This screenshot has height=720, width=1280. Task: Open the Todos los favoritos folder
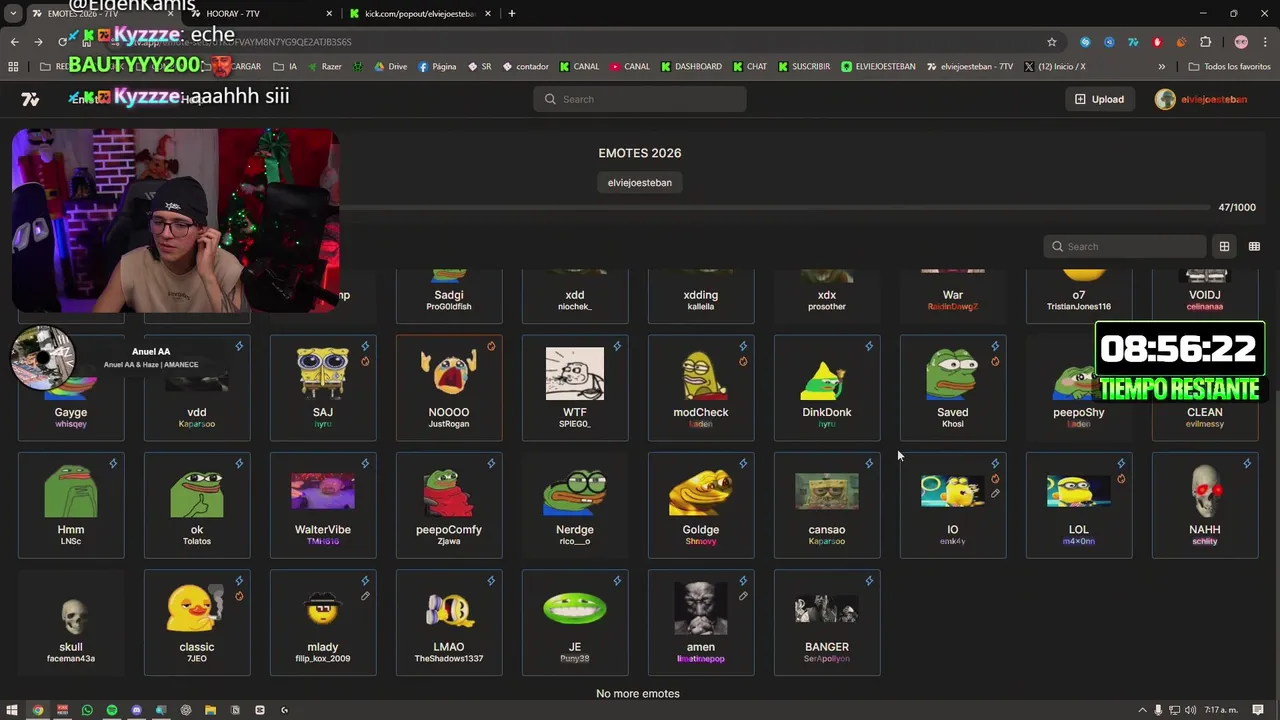pyautogui.click(x=1229, y=67)
